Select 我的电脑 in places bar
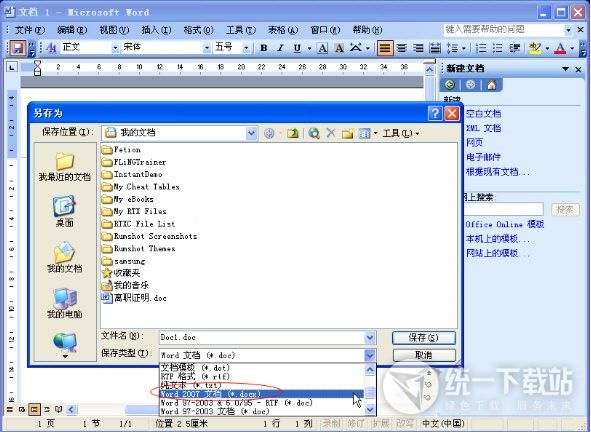The height and width of the screenshot is (432, 591). (64, 303)
